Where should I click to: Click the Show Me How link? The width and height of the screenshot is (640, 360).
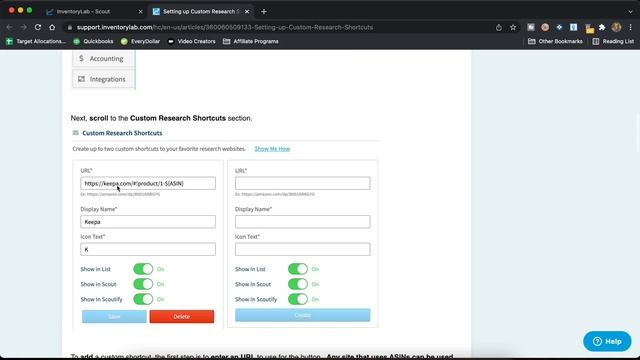point(272,149)
